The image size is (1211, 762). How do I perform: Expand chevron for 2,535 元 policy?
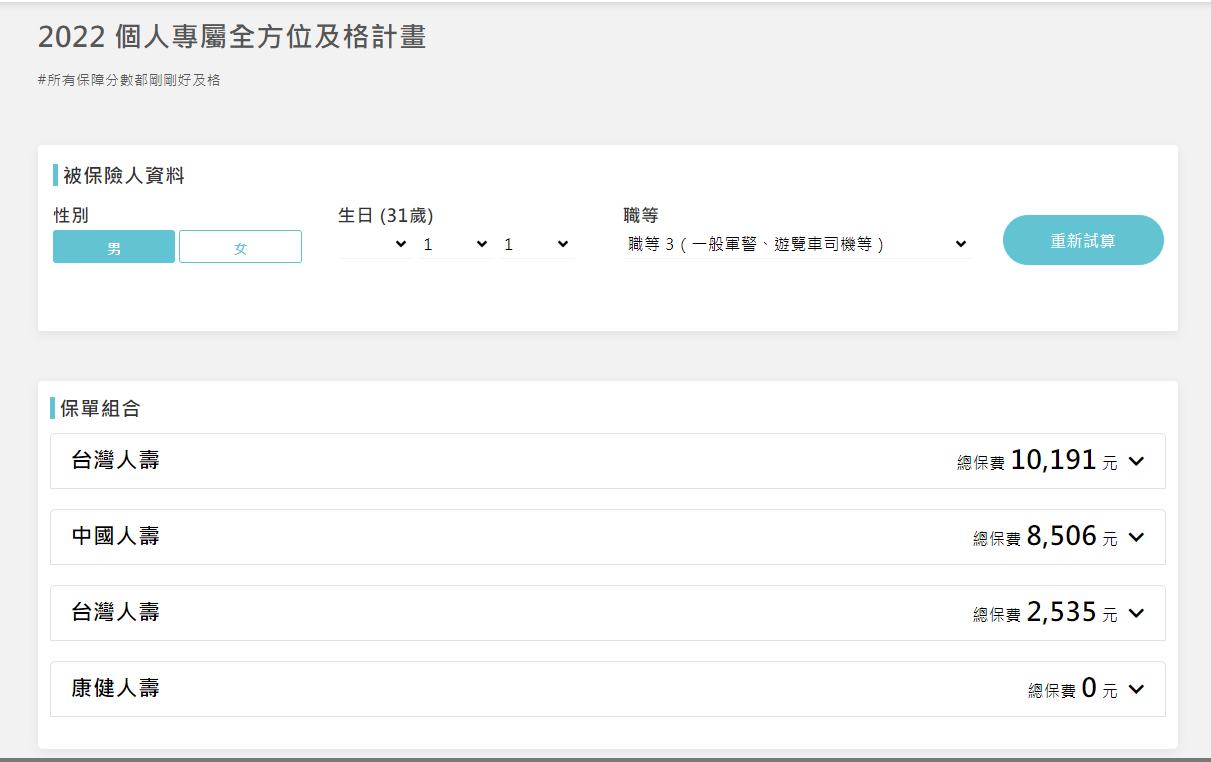tap(1135, 613)
